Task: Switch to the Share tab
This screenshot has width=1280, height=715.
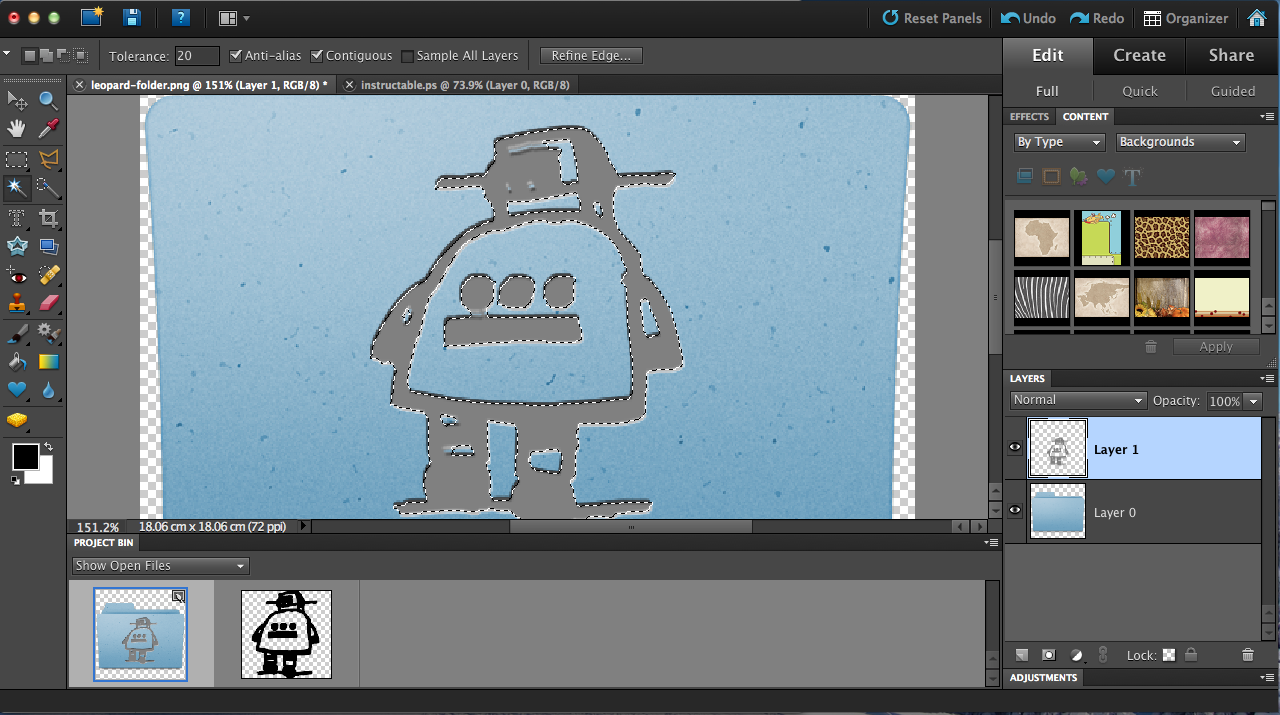Action: pyautogui.click(x=1231, y=56)
